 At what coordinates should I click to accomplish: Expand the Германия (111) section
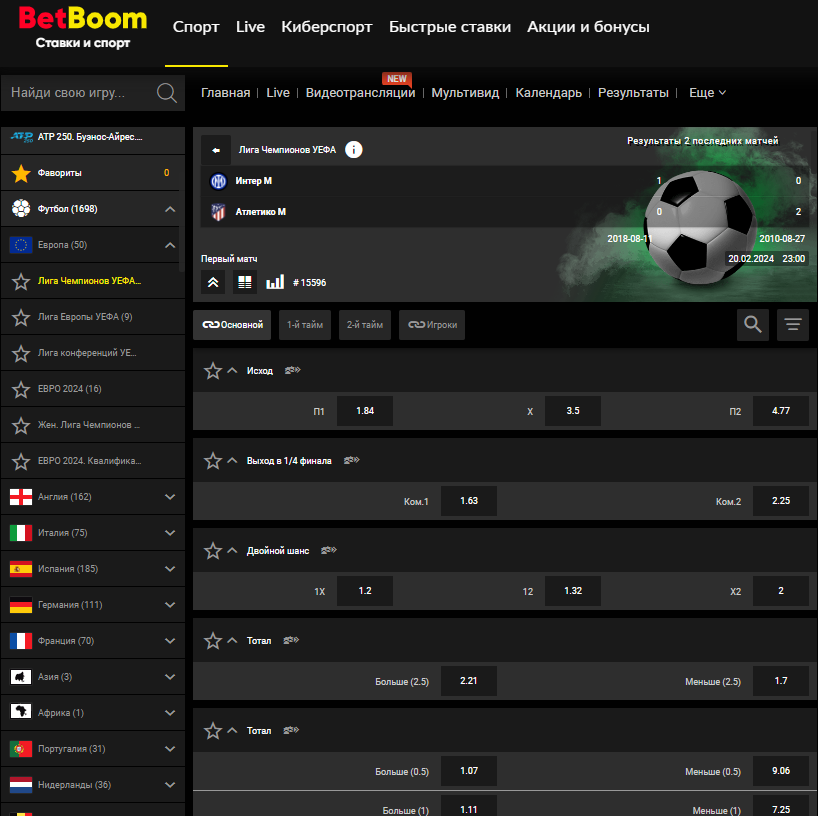point(170,605)
